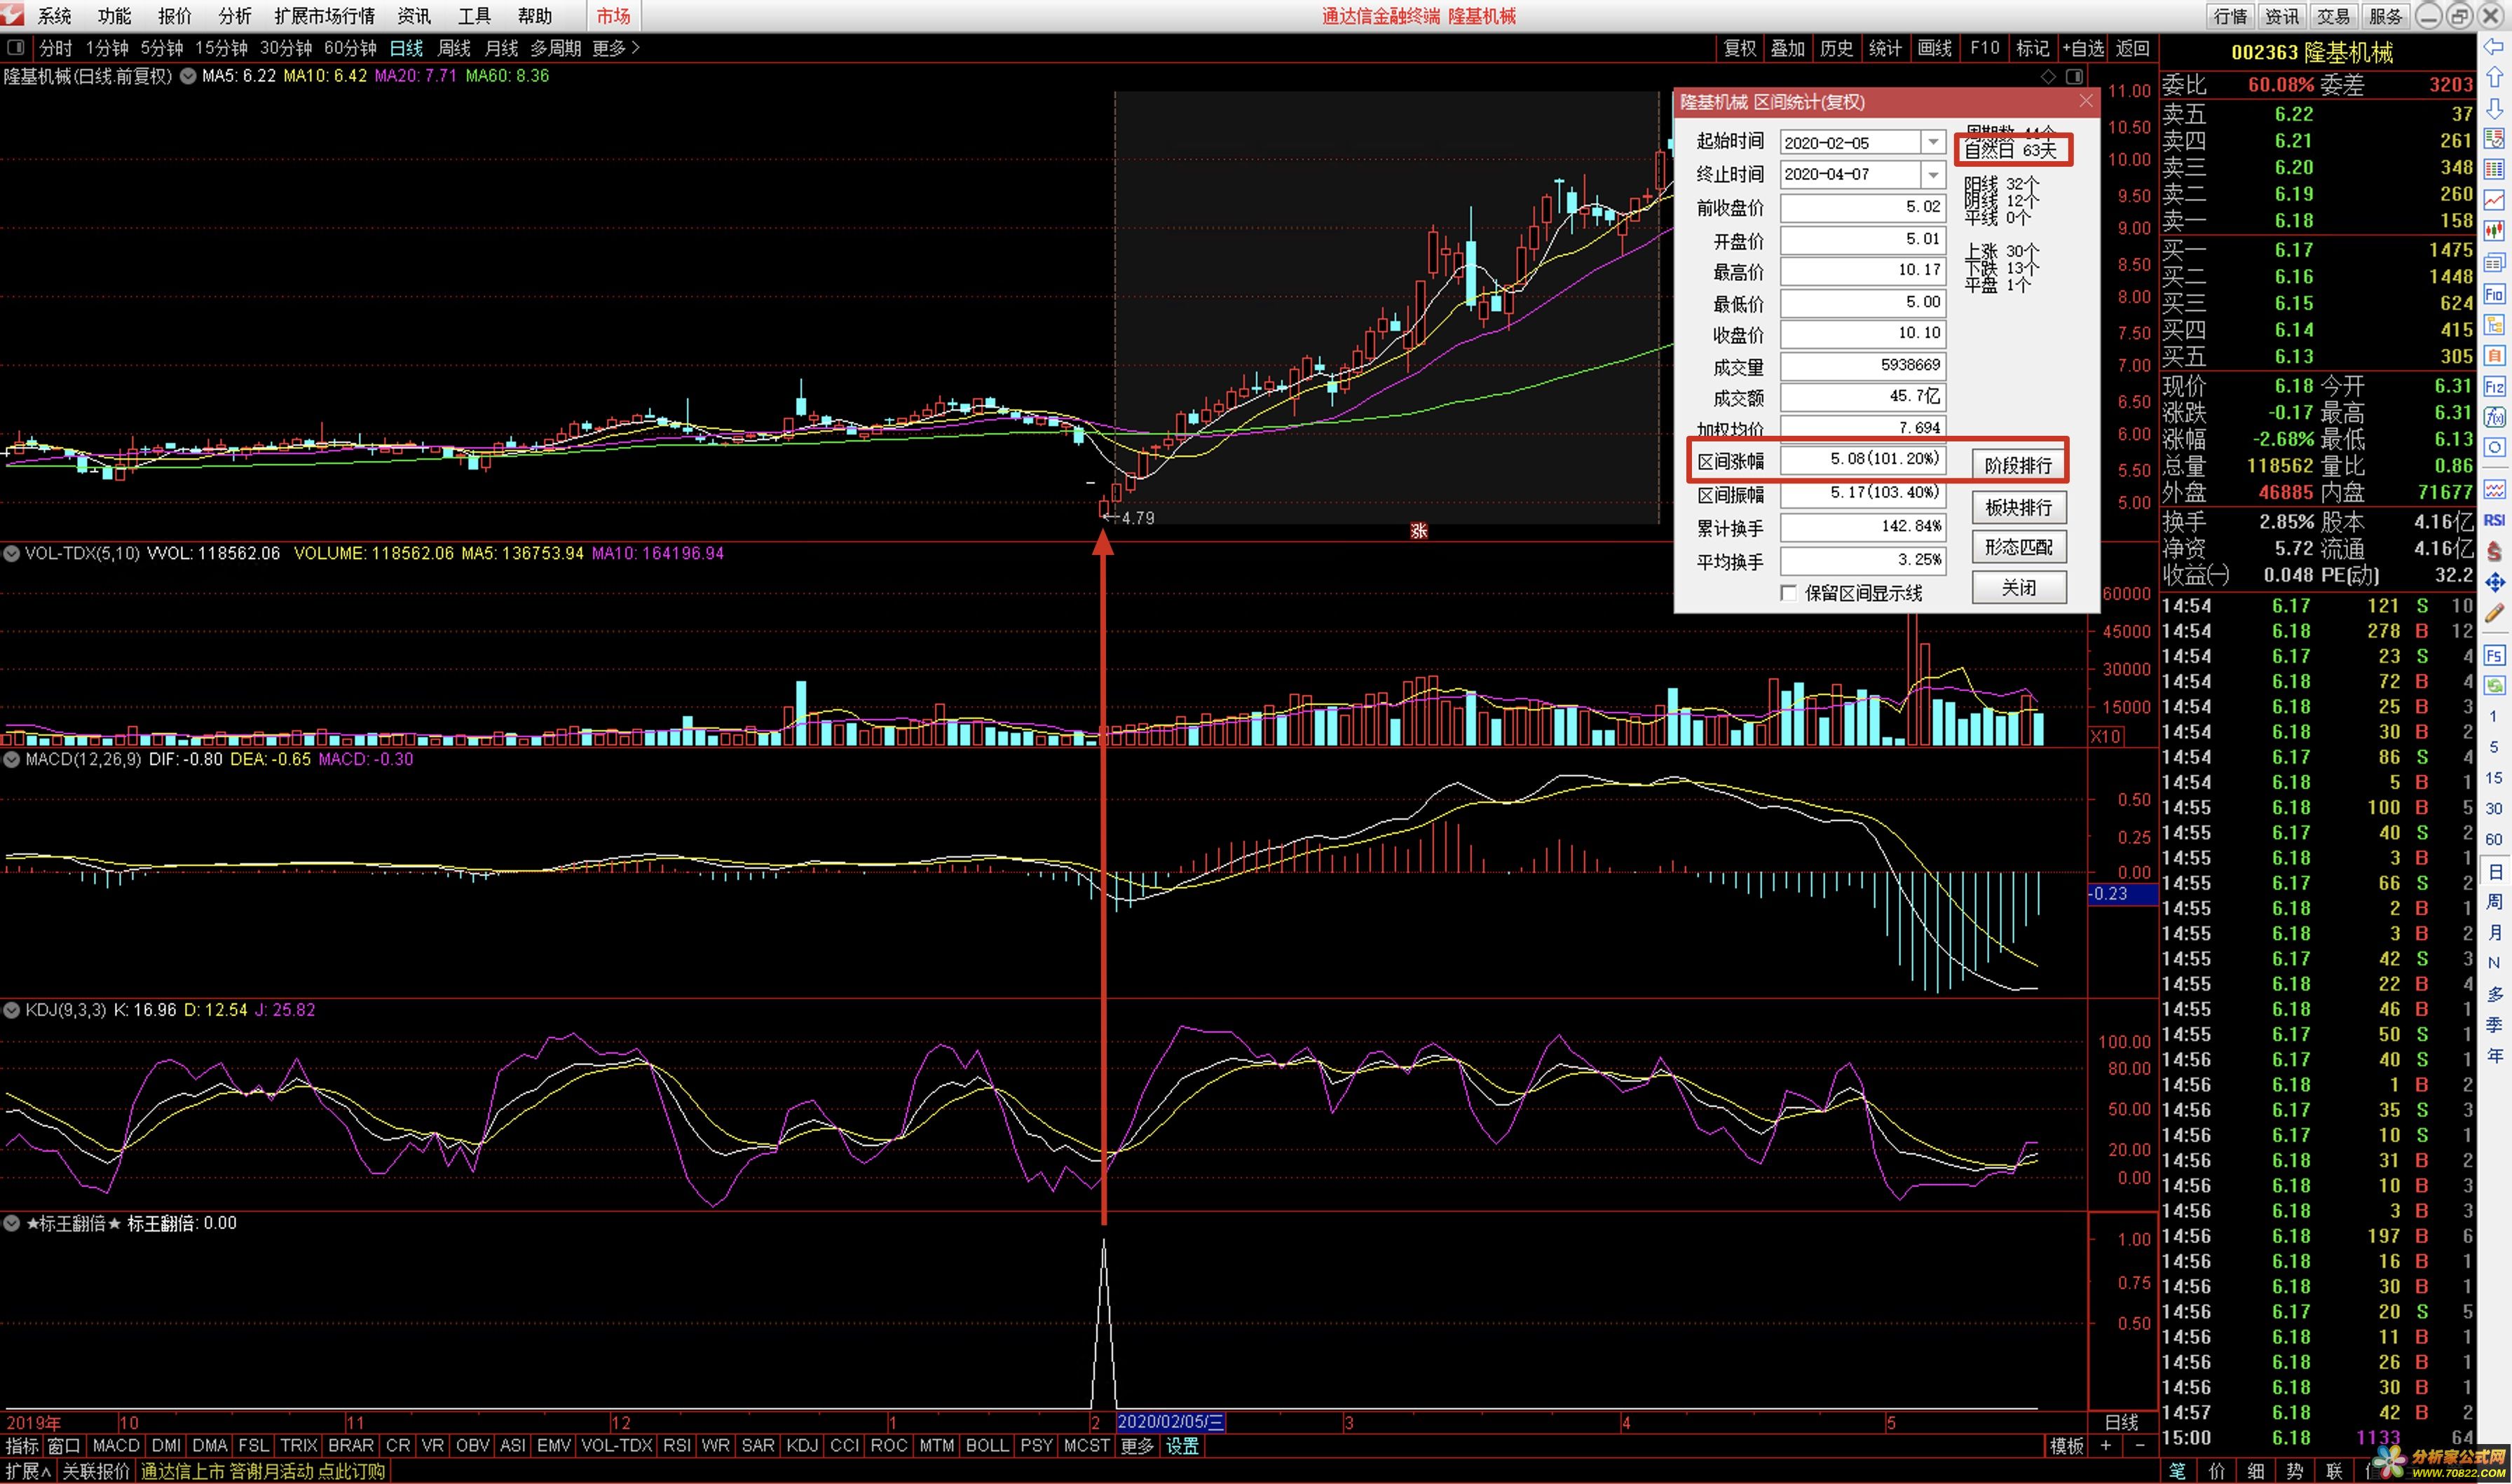Click the split-window icon above the chart

click(2074, 77)
